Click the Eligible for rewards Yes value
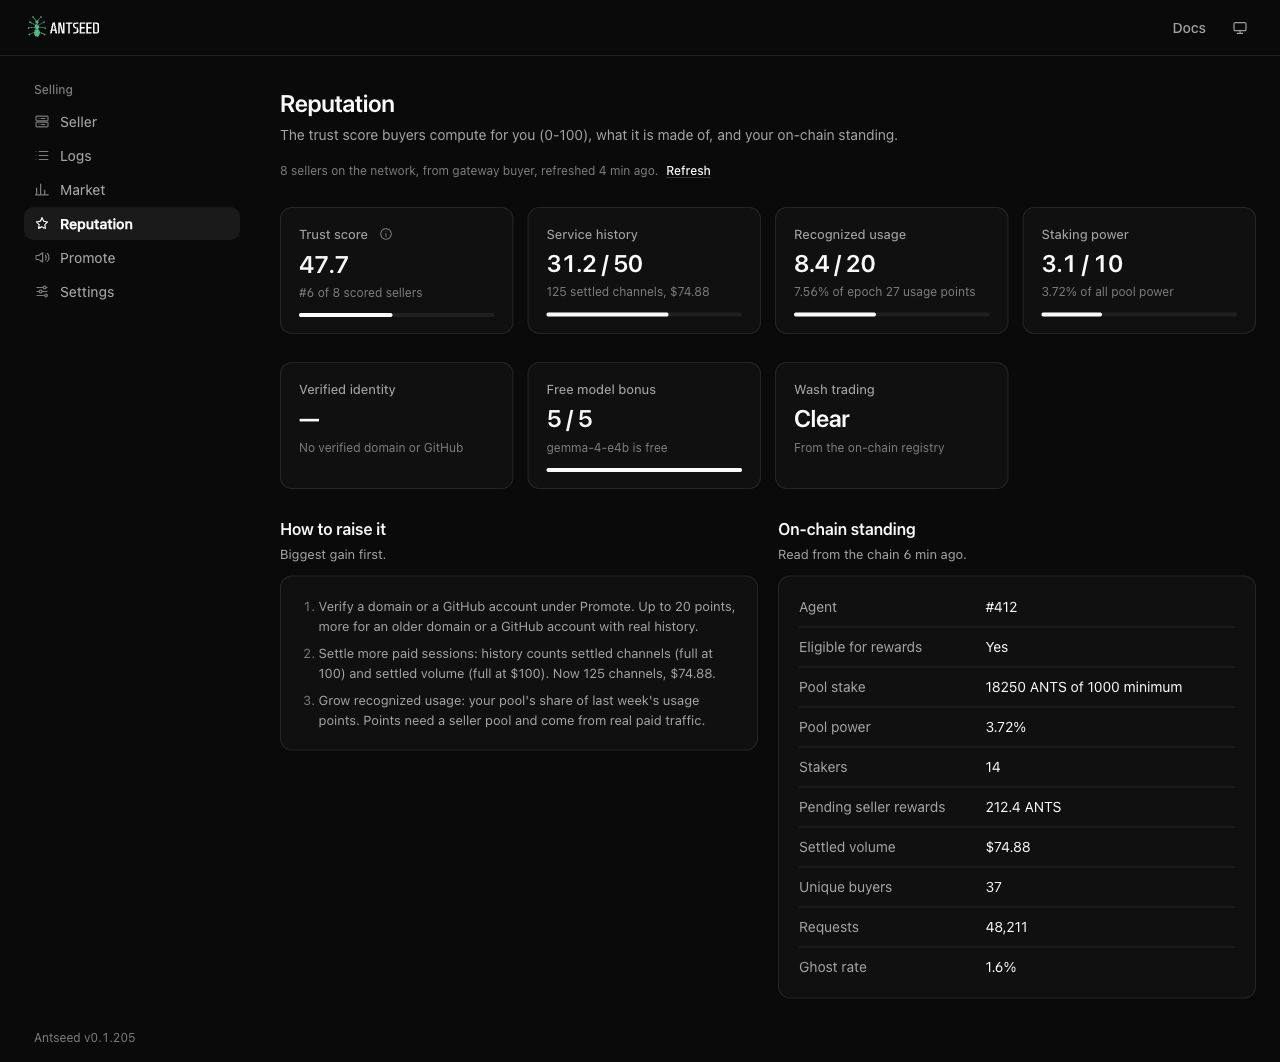Screen dimensions: 1280x1062 (x=997, y=647)
